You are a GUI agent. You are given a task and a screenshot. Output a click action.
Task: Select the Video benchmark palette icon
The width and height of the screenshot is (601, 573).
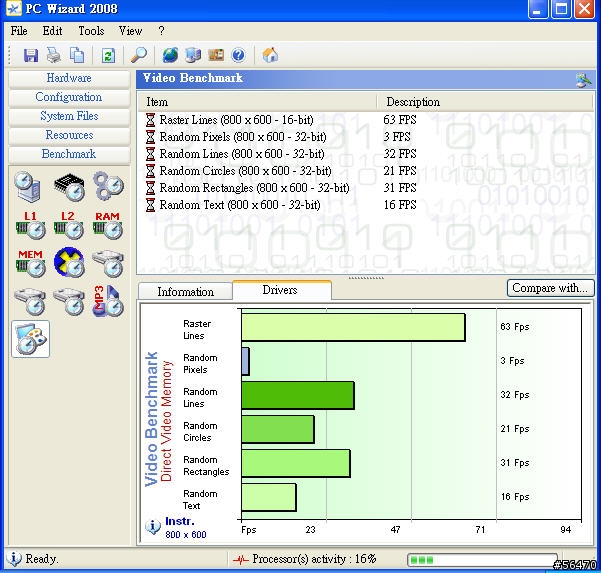click(31, 339)
